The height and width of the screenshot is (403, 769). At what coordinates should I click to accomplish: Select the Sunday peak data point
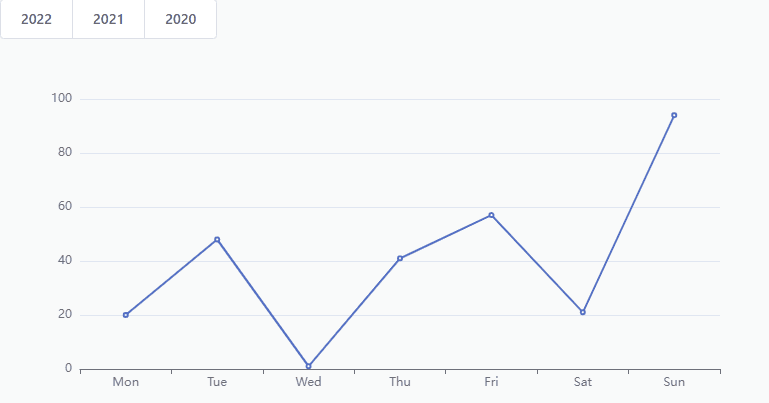pos(674,115)
